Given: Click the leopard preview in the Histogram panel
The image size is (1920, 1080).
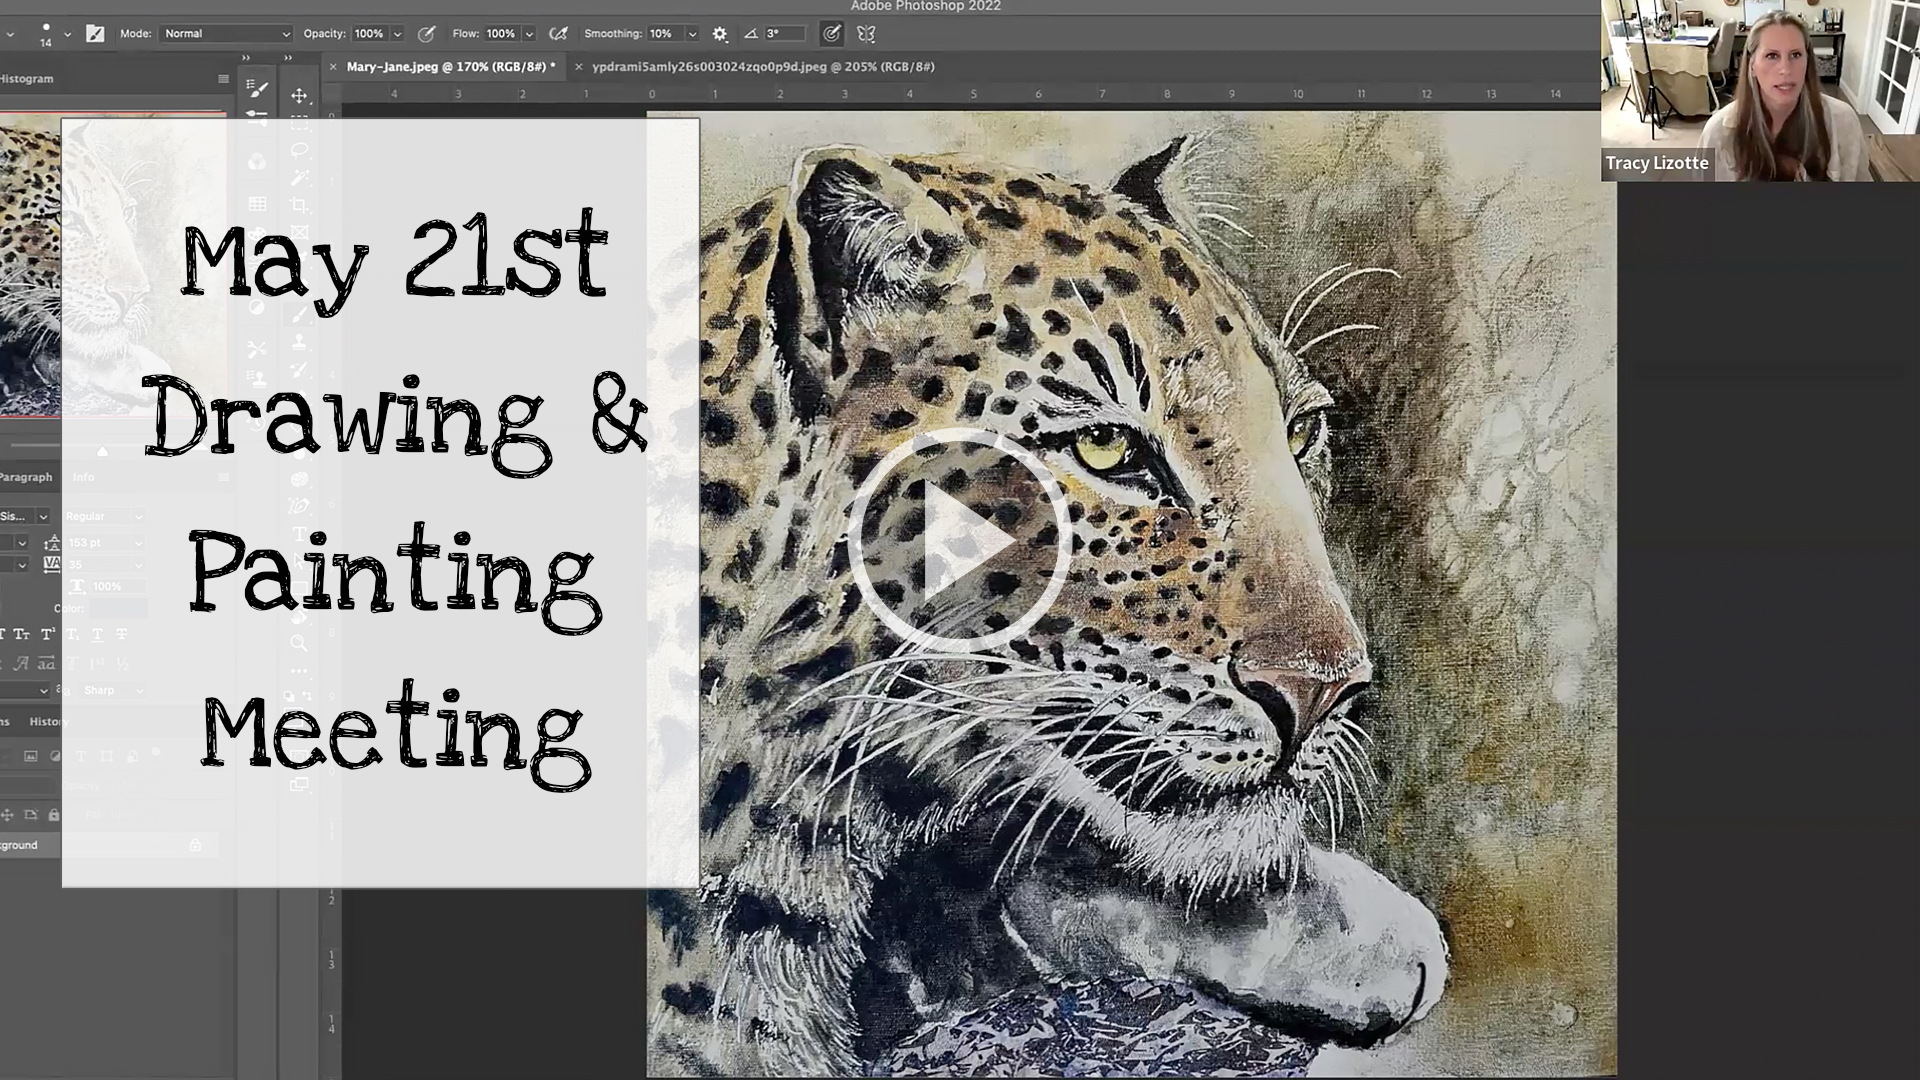Looking at the screenshot, I should pos(113,264).
